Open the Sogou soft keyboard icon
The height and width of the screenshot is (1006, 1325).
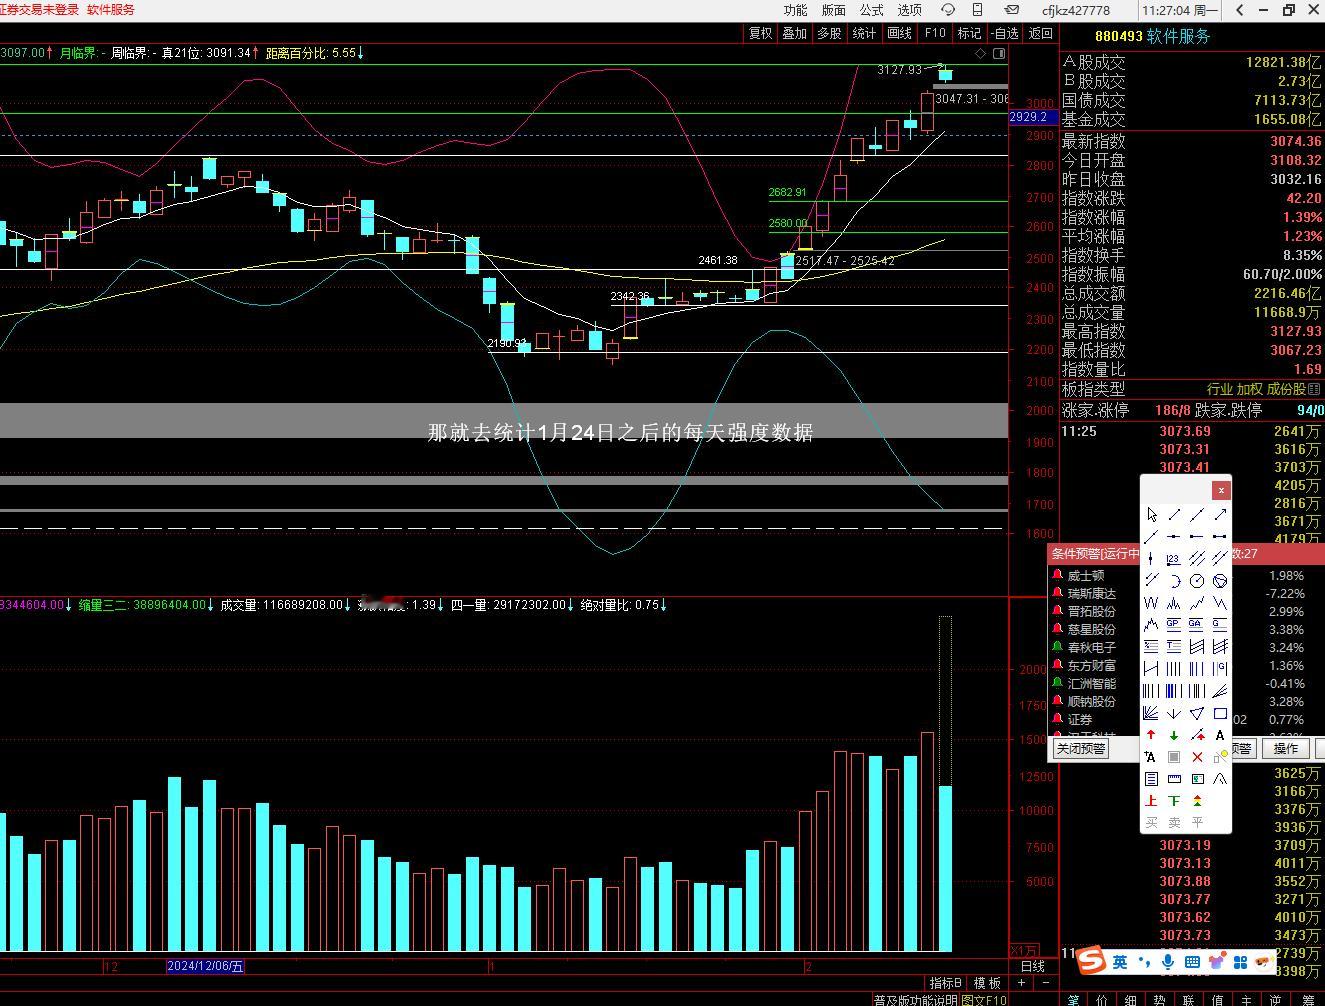pos(1192,961)
